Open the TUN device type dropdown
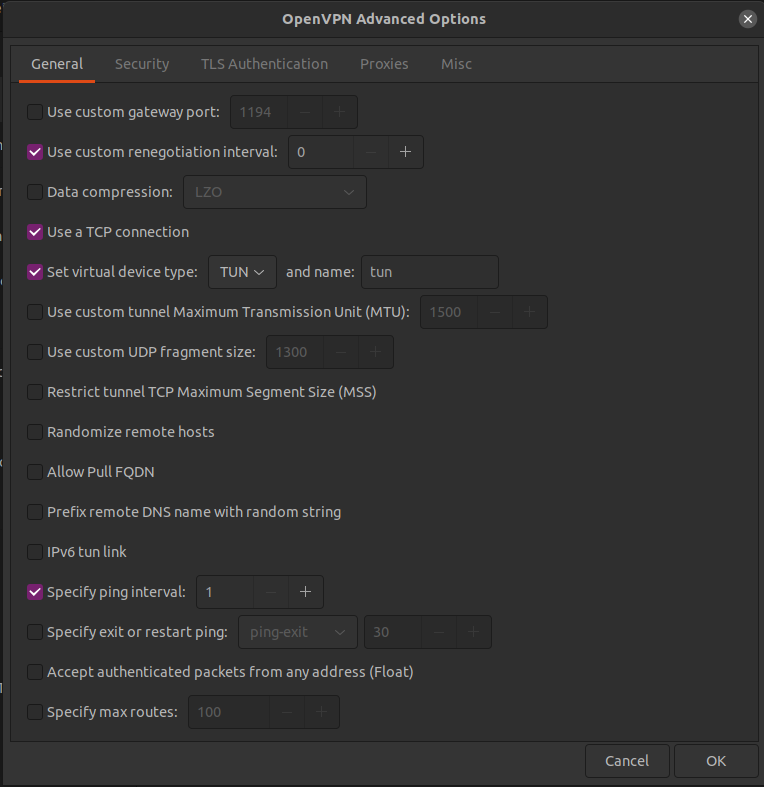Image resolution: width=764 pixels, height=787 pixels. (x=242, y=272)
